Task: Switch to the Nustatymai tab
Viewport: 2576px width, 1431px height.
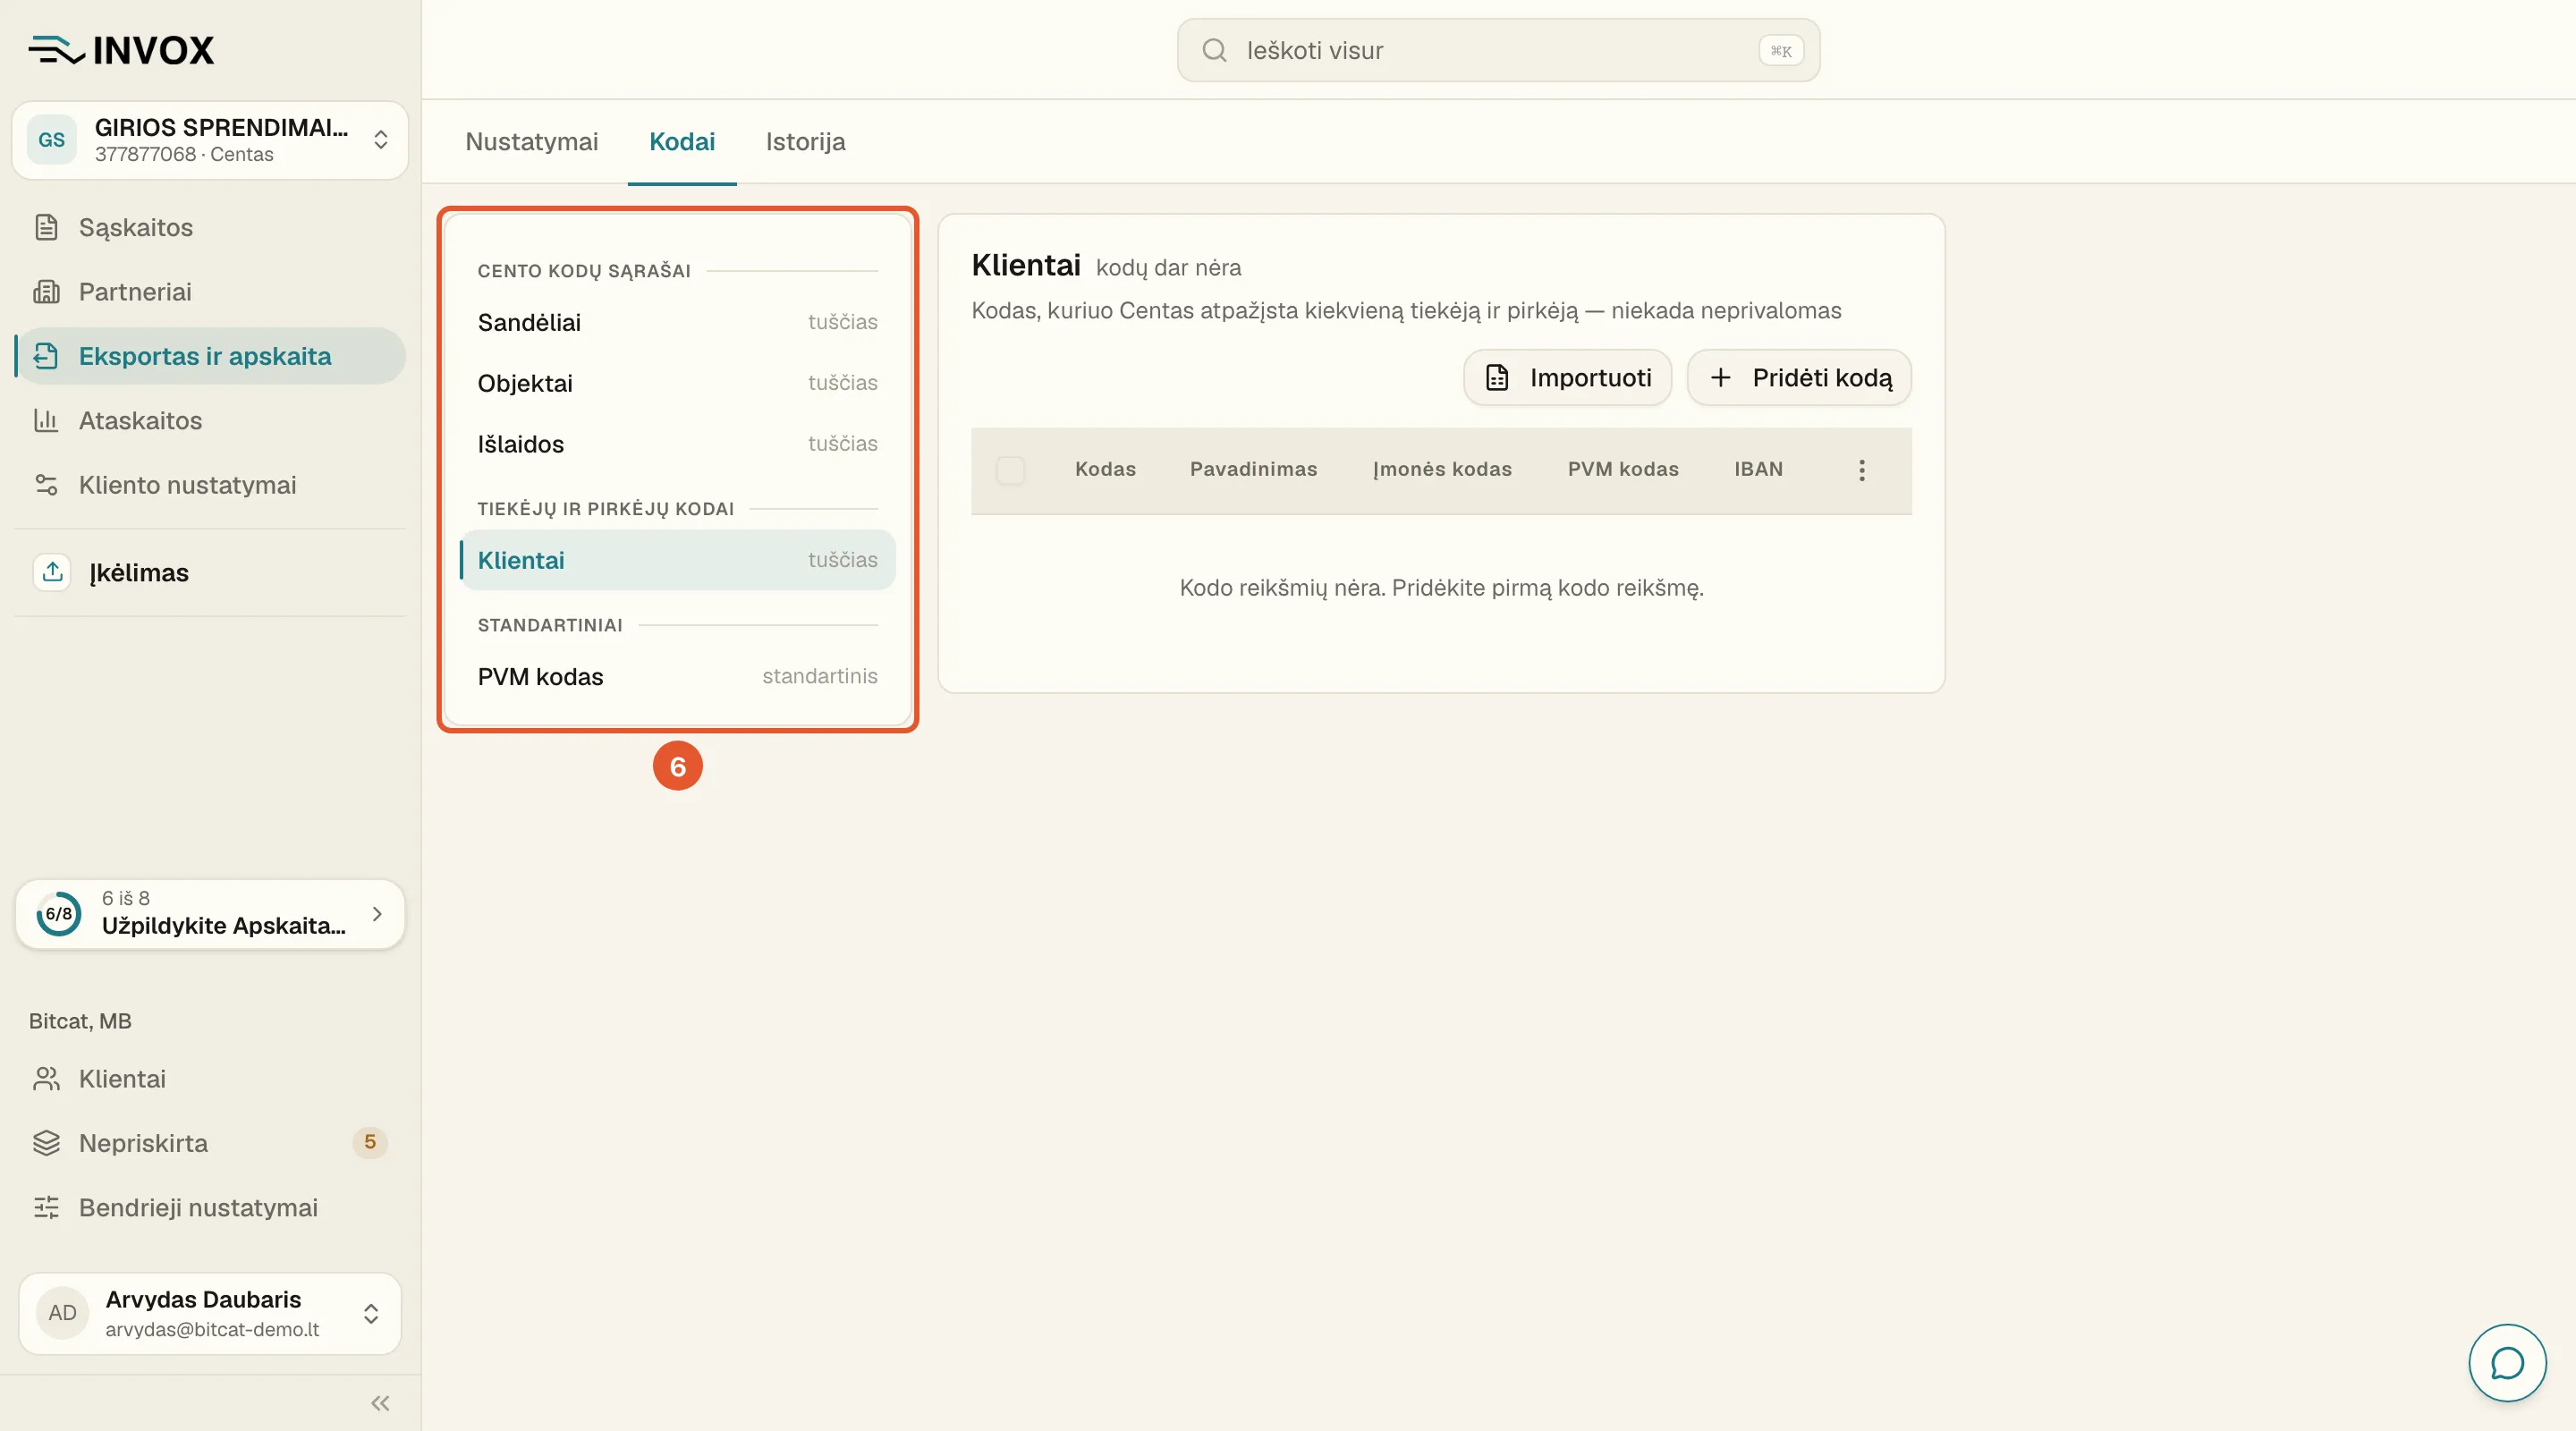Action: point(532,142)
